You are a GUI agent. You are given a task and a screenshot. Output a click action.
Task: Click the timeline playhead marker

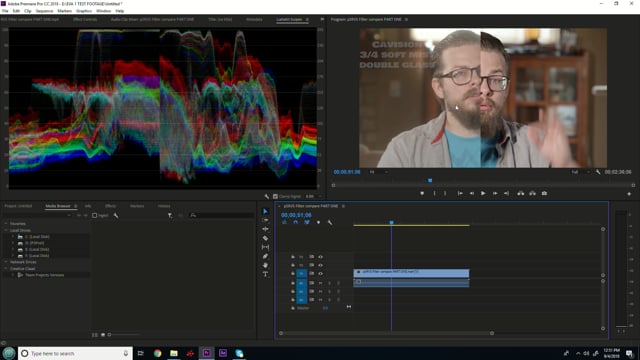[391, 222]
